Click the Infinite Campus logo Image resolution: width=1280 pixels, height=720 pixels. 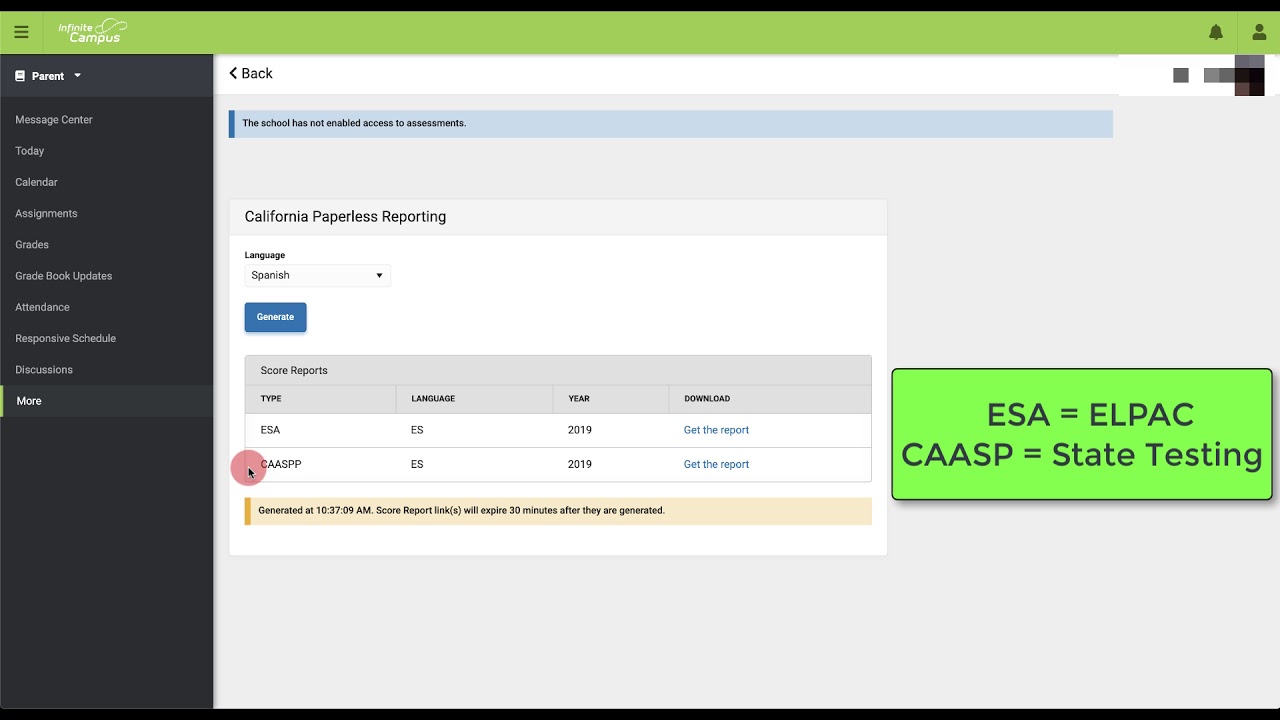coord(92,32)
